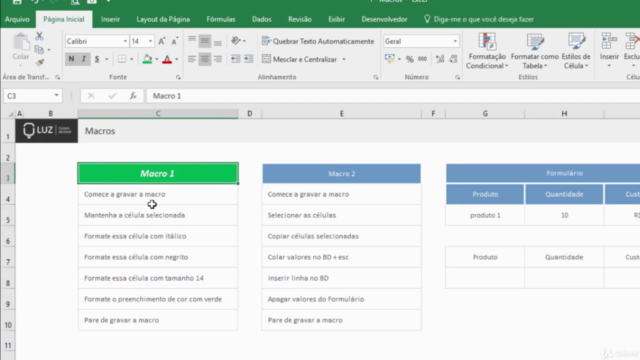Screen dimensions: 640x360
Task: Select the Macro 2 header cell
Action: tap(342, 173)
